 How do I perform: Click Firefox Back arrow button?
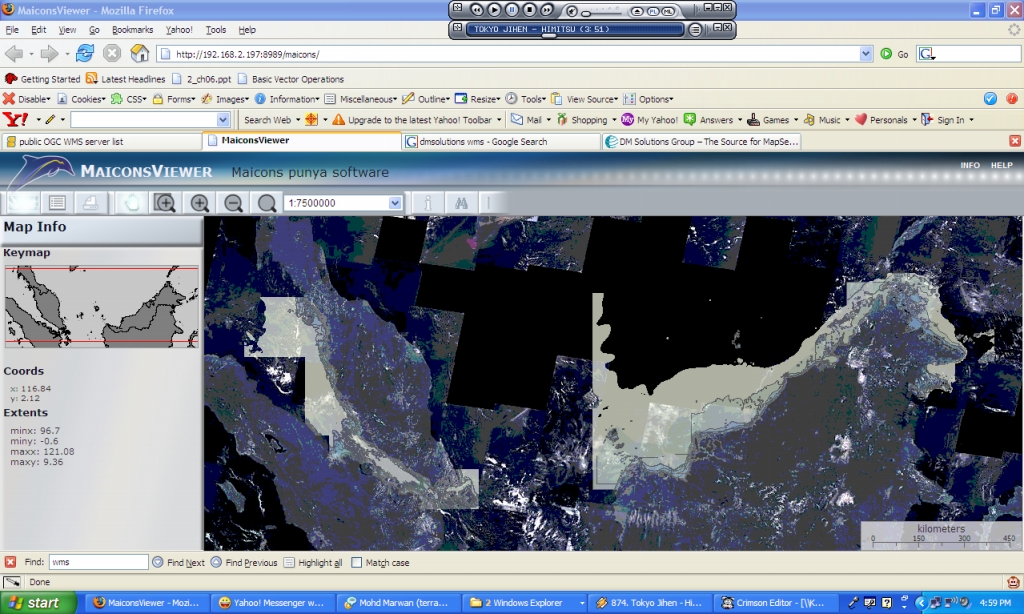(14, 54)
